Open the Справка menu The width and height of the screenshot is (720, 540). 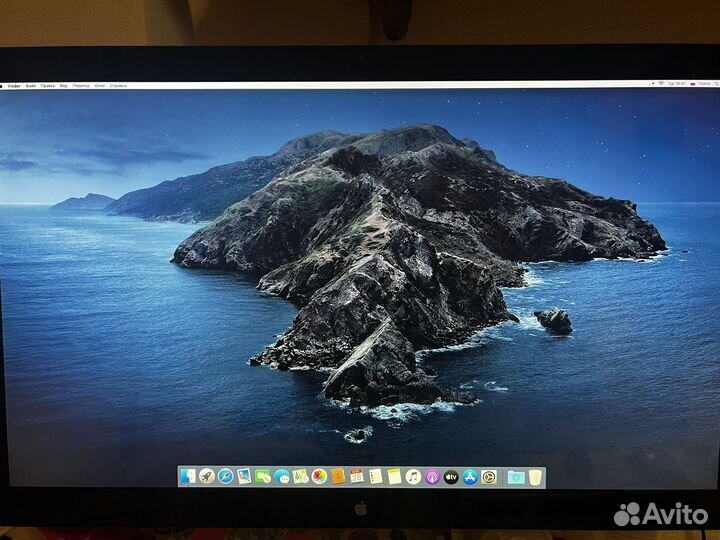coord(118,86)
